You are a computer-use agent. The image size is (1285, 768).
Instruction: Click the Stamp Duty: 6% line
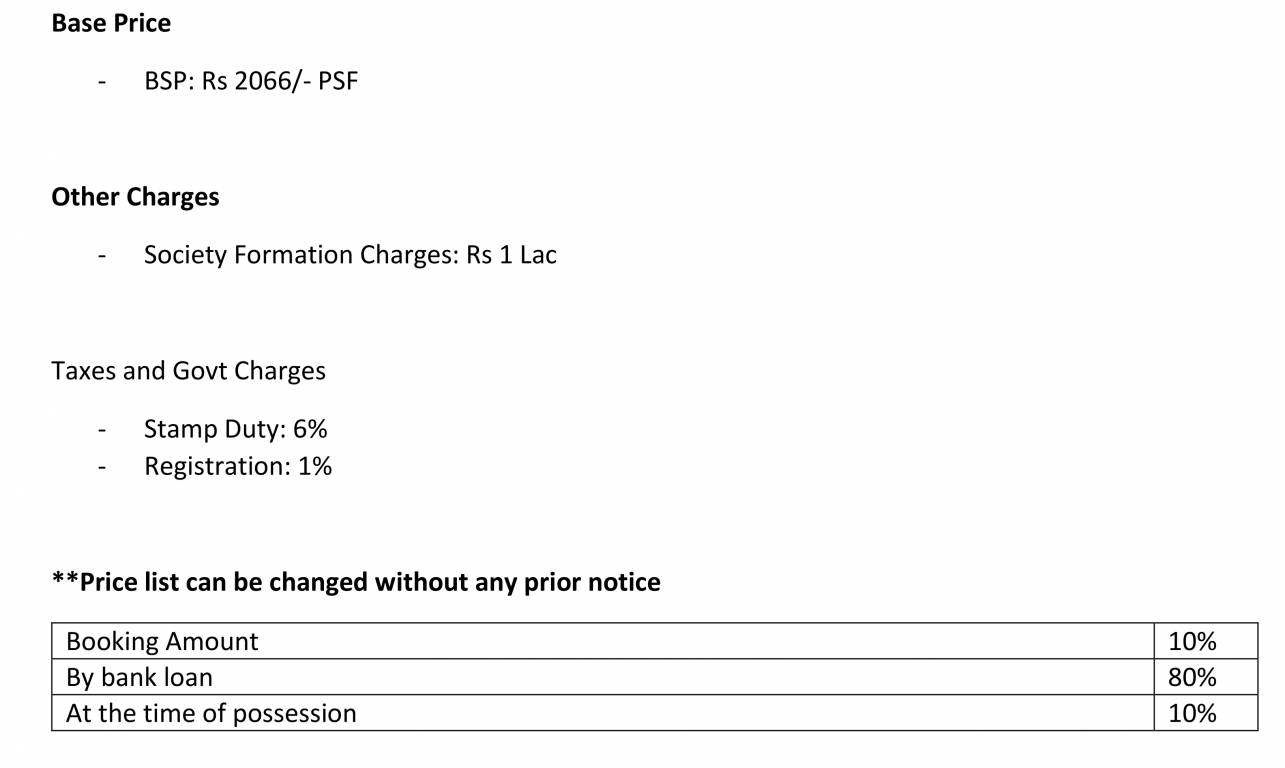click(235, 429)
